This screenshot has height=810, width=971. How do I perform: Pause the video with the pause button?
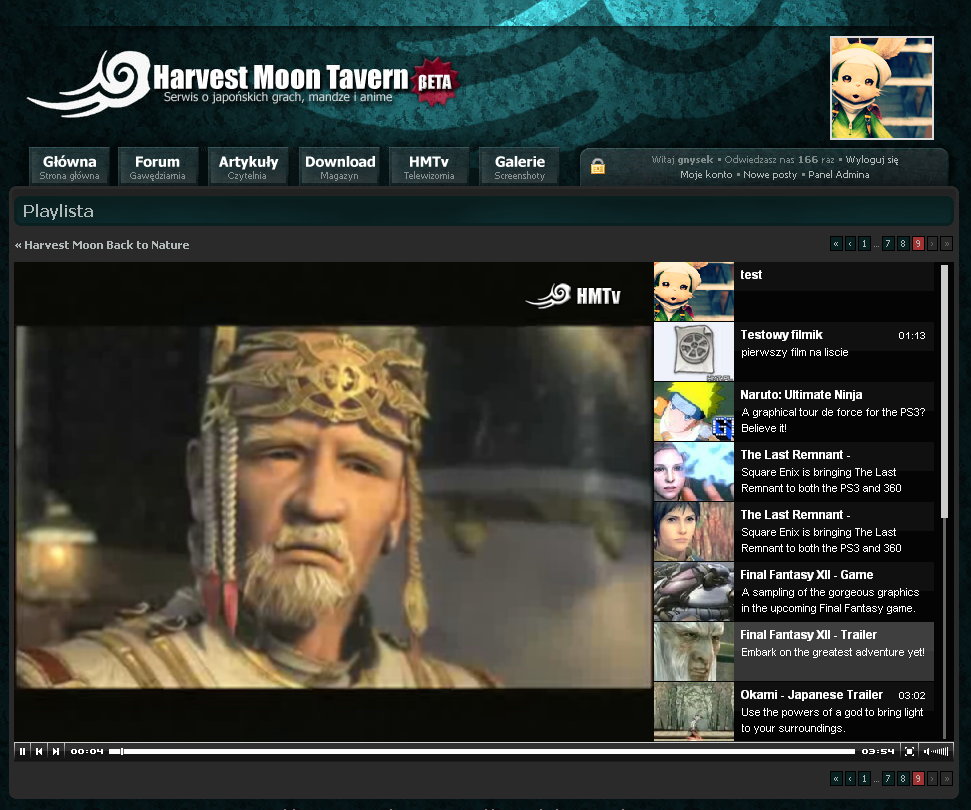(23, 751)
